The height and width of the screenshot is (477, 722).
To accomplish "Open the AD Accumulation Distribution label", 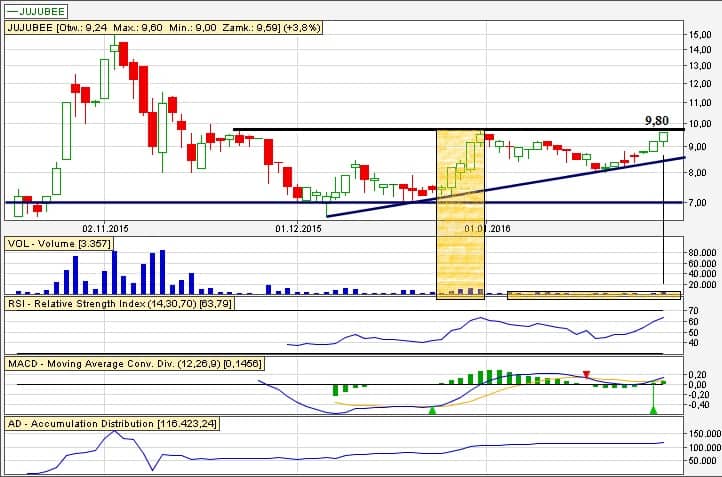I will (x=112, y=424).
